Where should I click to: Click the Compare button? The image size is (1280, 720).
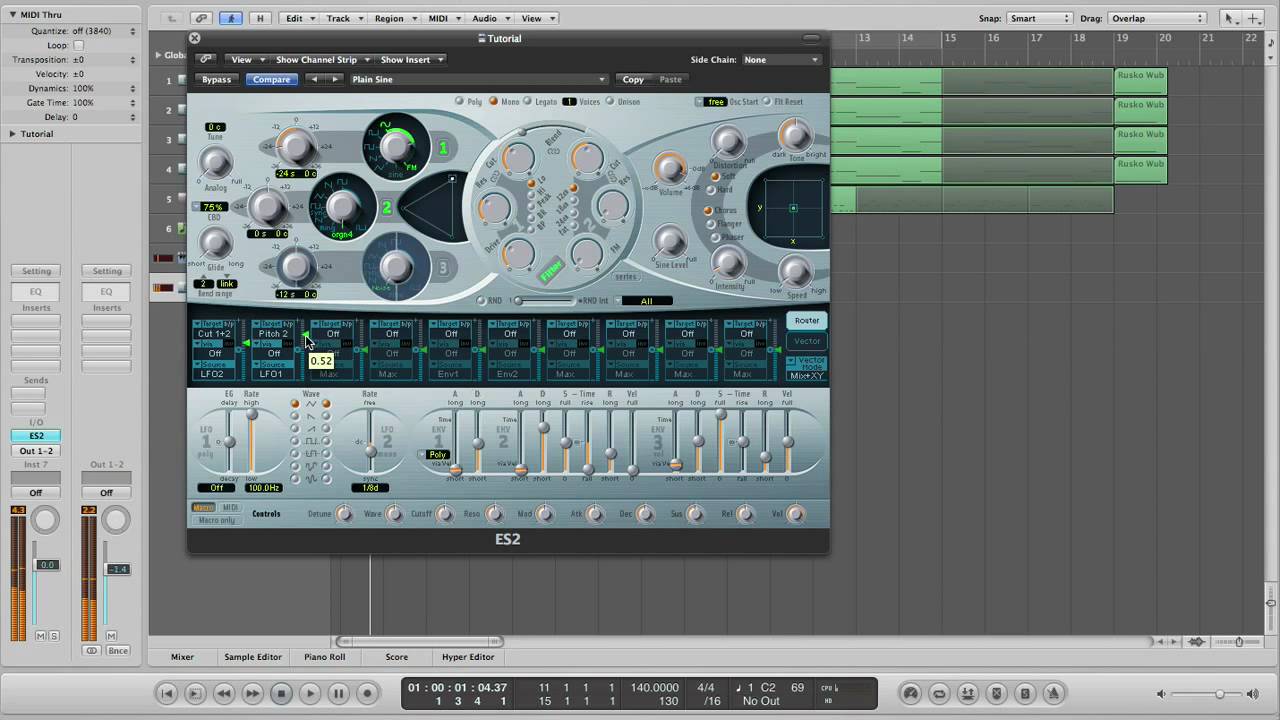(x=271, y=79)
